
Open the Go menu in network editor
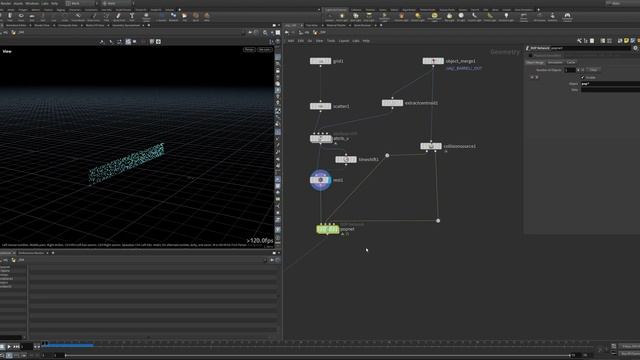tap(310, 41)
